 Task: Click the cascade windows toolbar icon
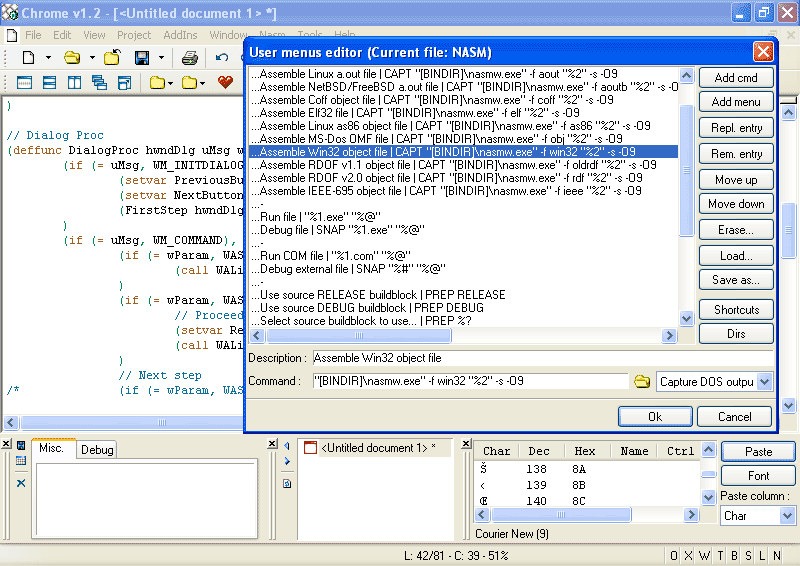point(99,83)
